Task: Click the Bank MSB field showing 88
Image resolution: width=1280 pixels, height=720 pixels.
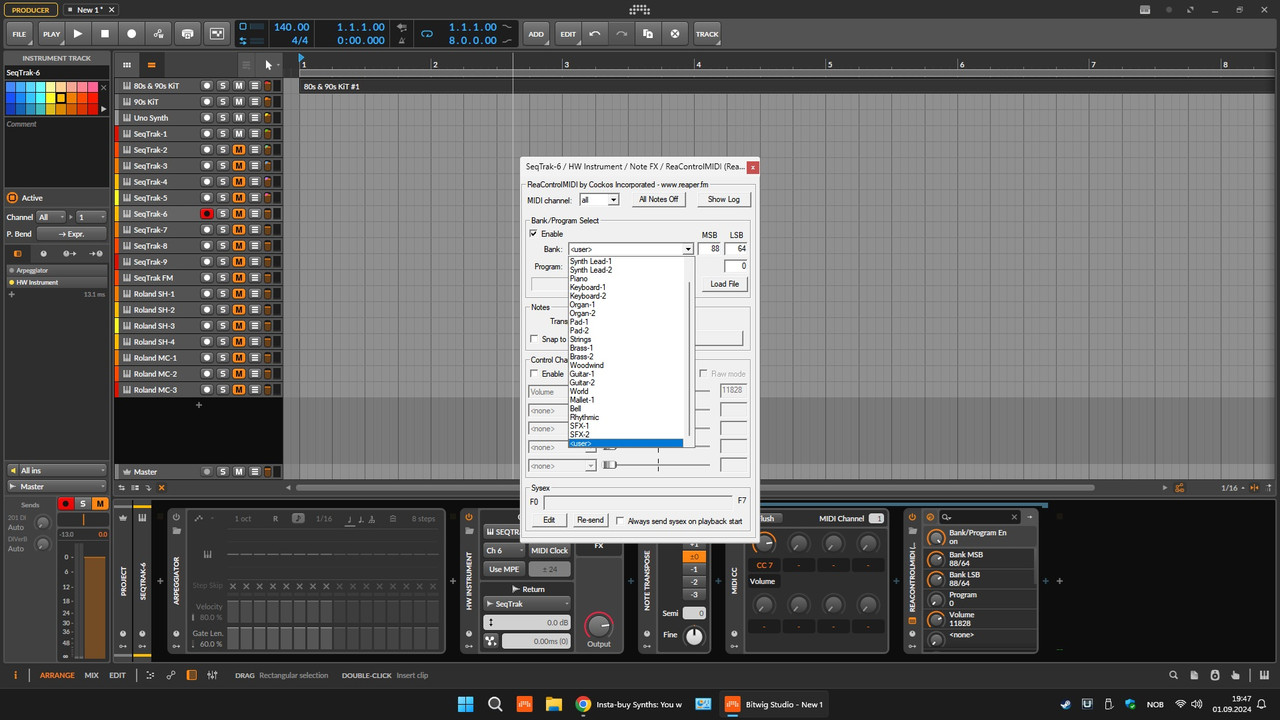Action: click(x=710, y=249)
